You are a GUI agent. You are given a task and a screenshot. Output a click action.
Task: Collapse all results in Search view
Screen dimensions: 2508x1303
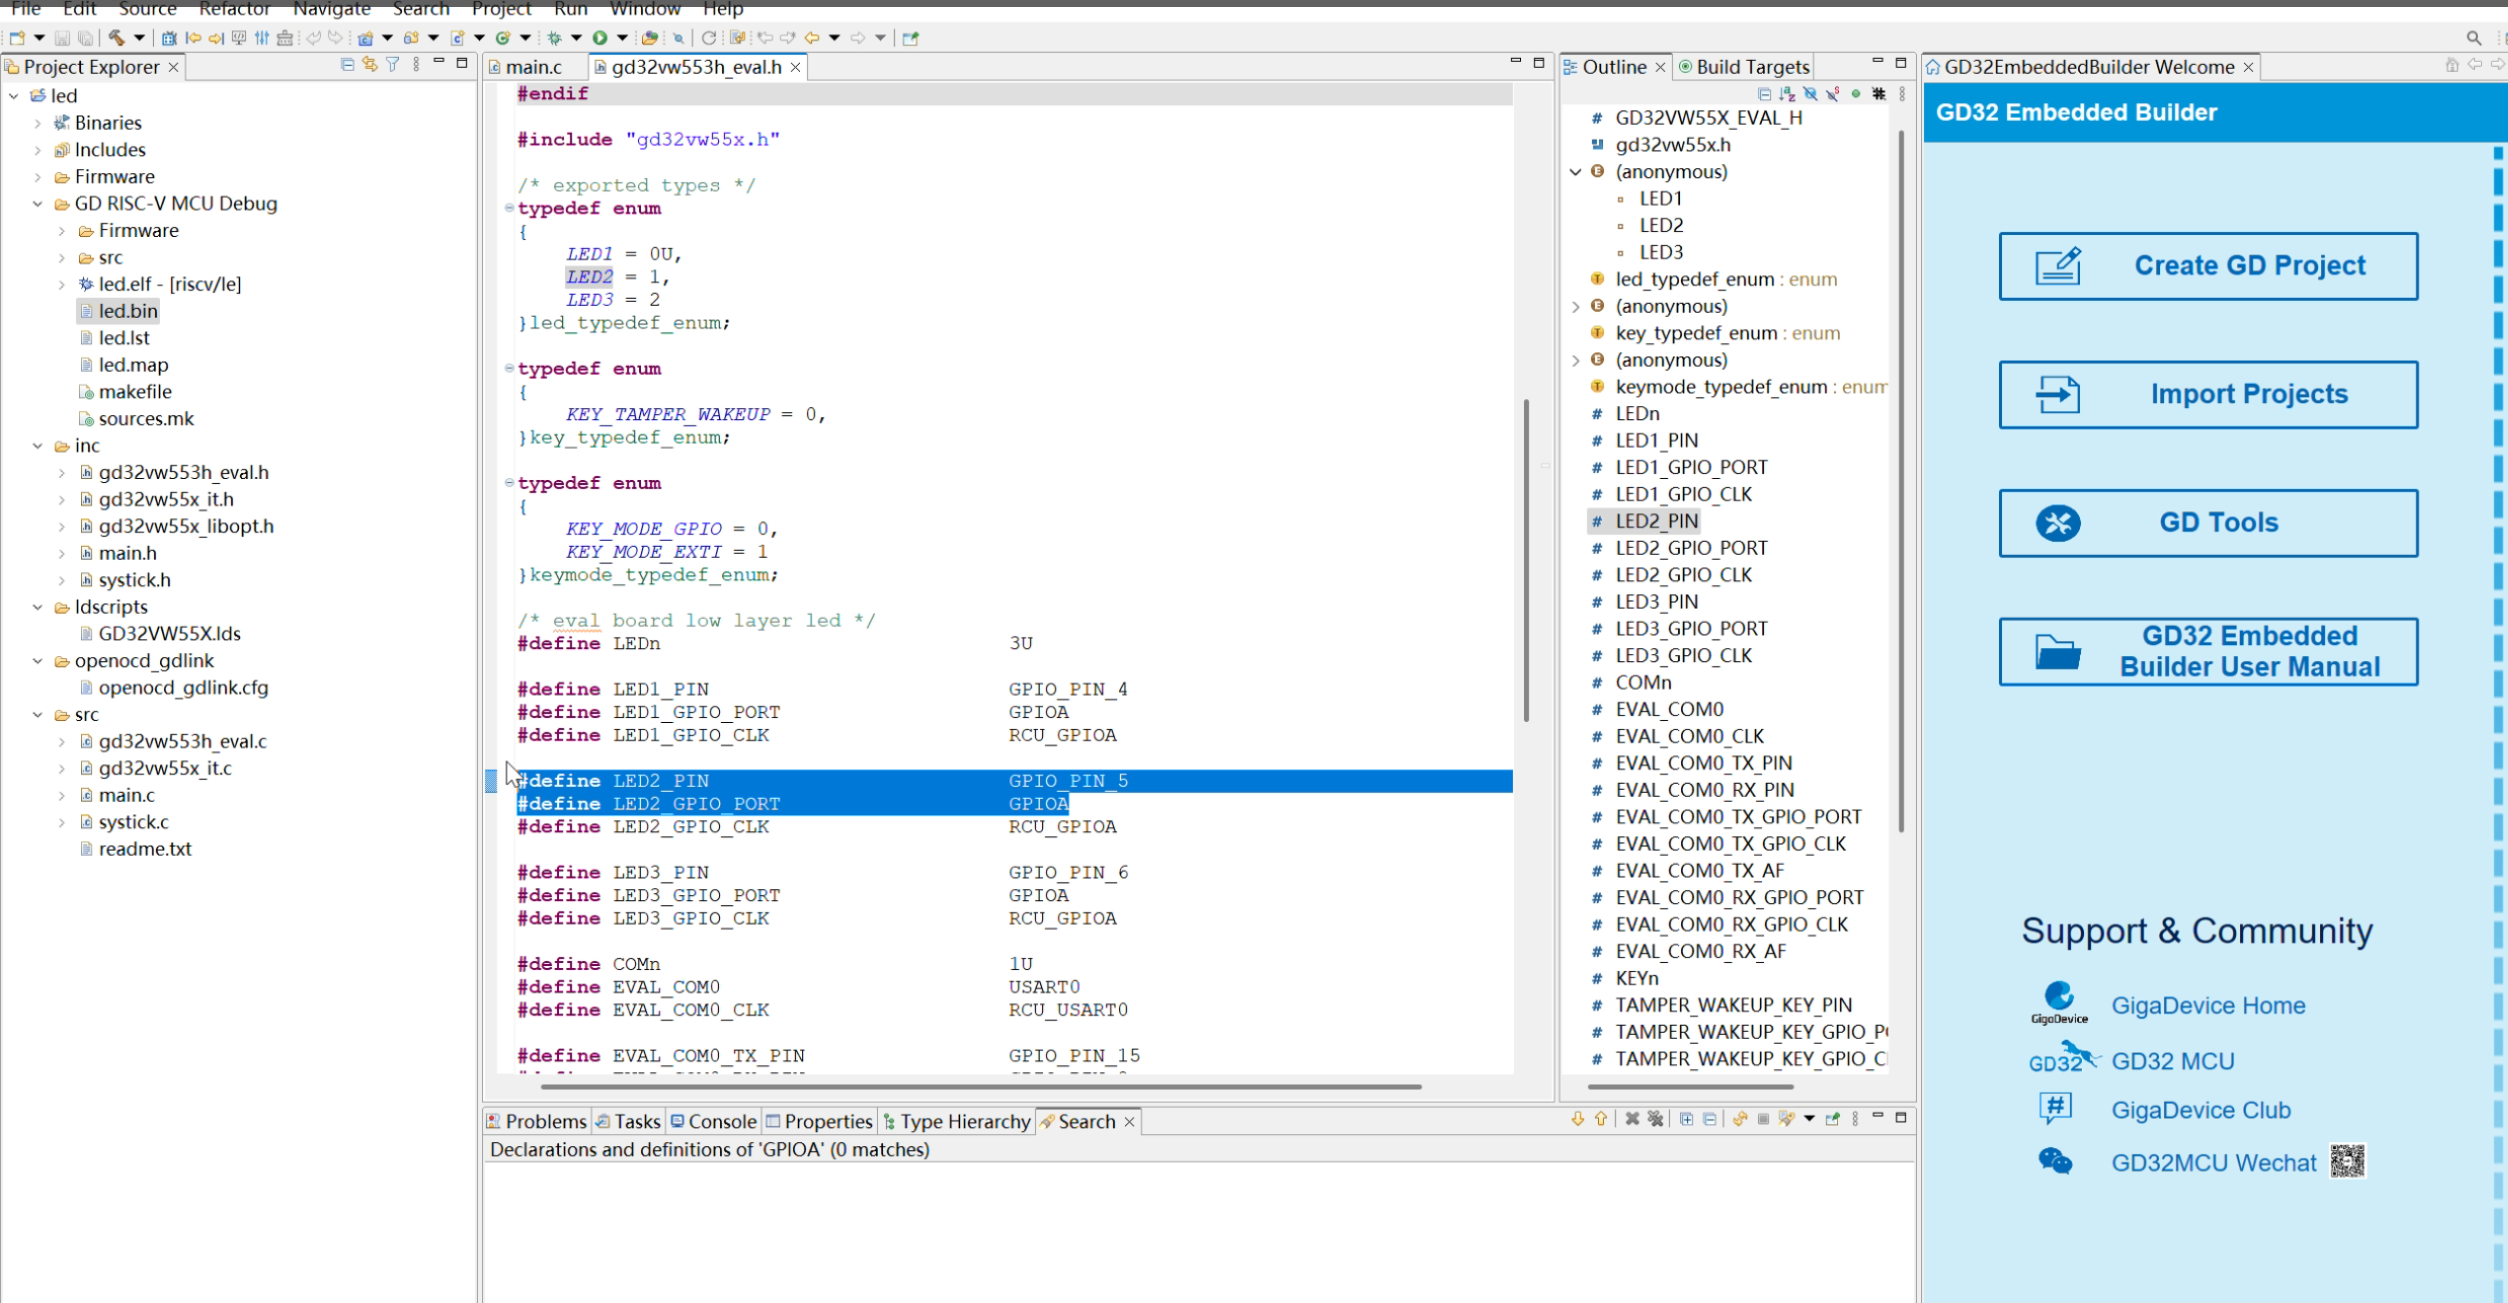1710,1119
